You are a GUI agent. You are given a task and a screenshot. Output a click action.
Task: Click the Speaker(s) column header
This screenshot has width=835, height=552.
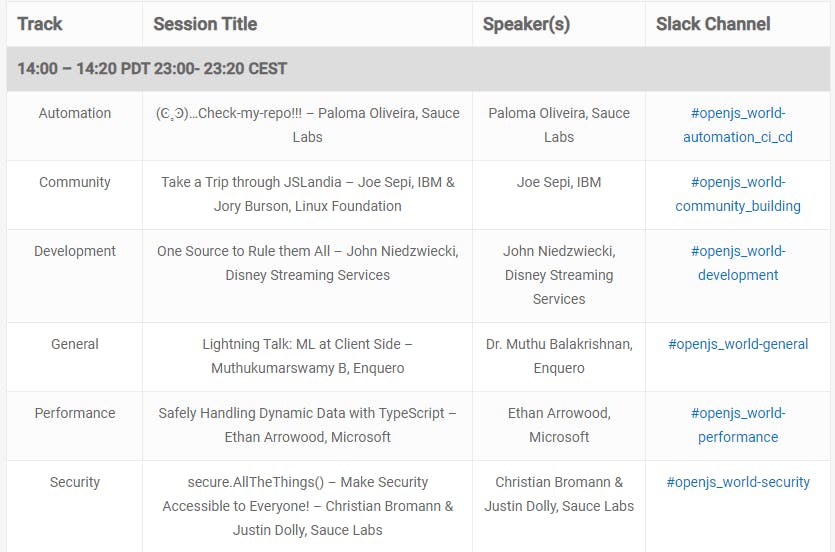[x=526, y=24]
